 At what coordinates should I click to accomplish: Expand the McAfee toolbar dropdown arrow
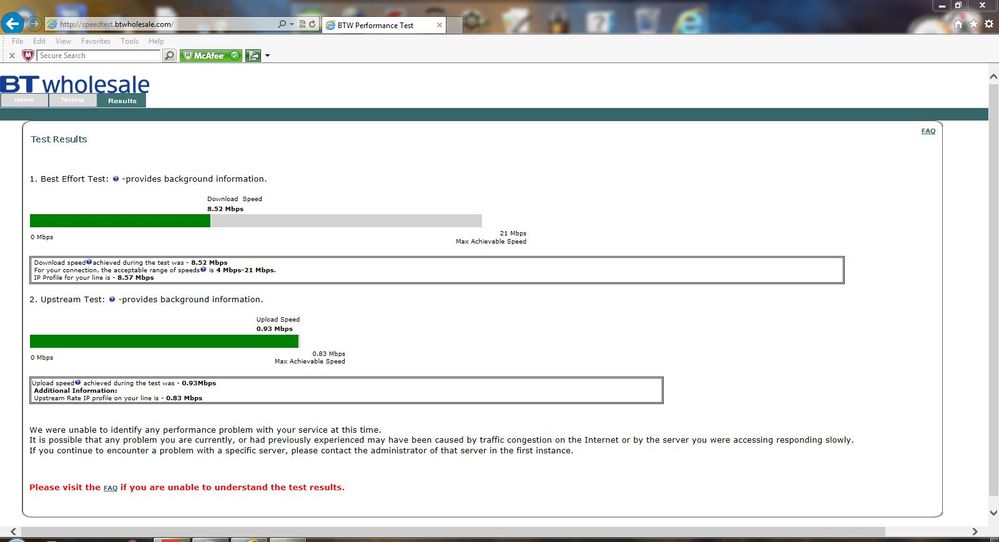pyautogui.click(x=267, y=56)
